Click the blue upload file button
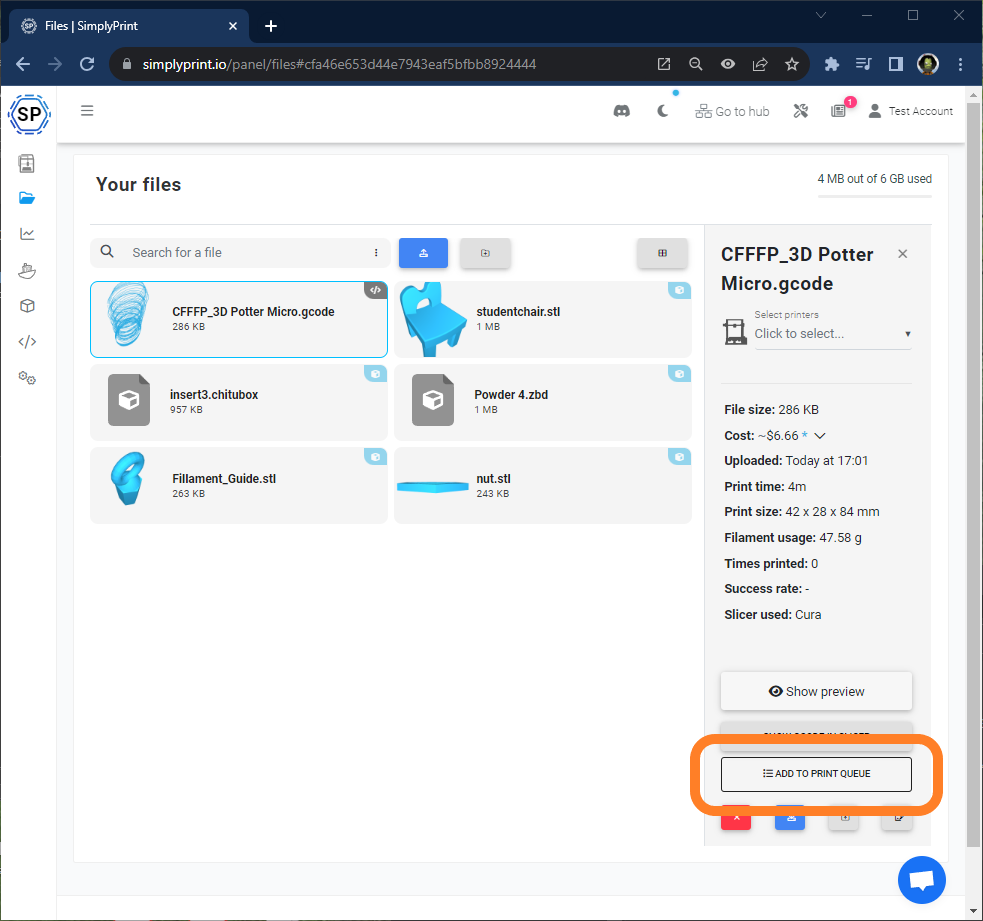Viewport: 983px width, 921px height. (x=423, y=253)
